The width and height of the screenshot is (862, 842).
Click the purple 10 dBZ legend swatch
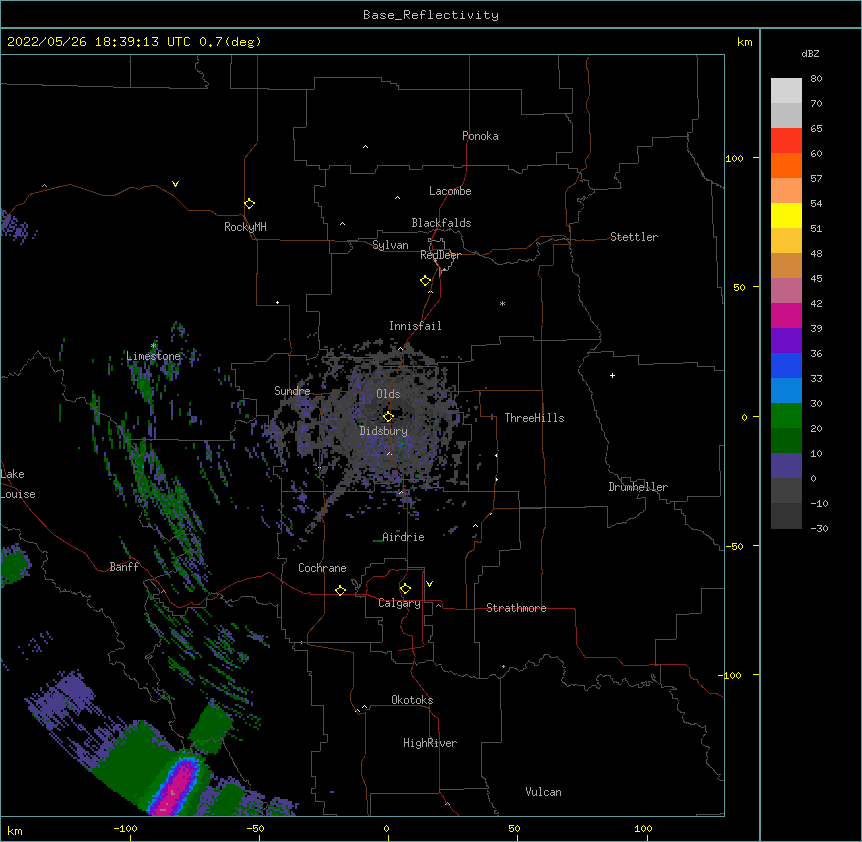[x=786, y=466]
